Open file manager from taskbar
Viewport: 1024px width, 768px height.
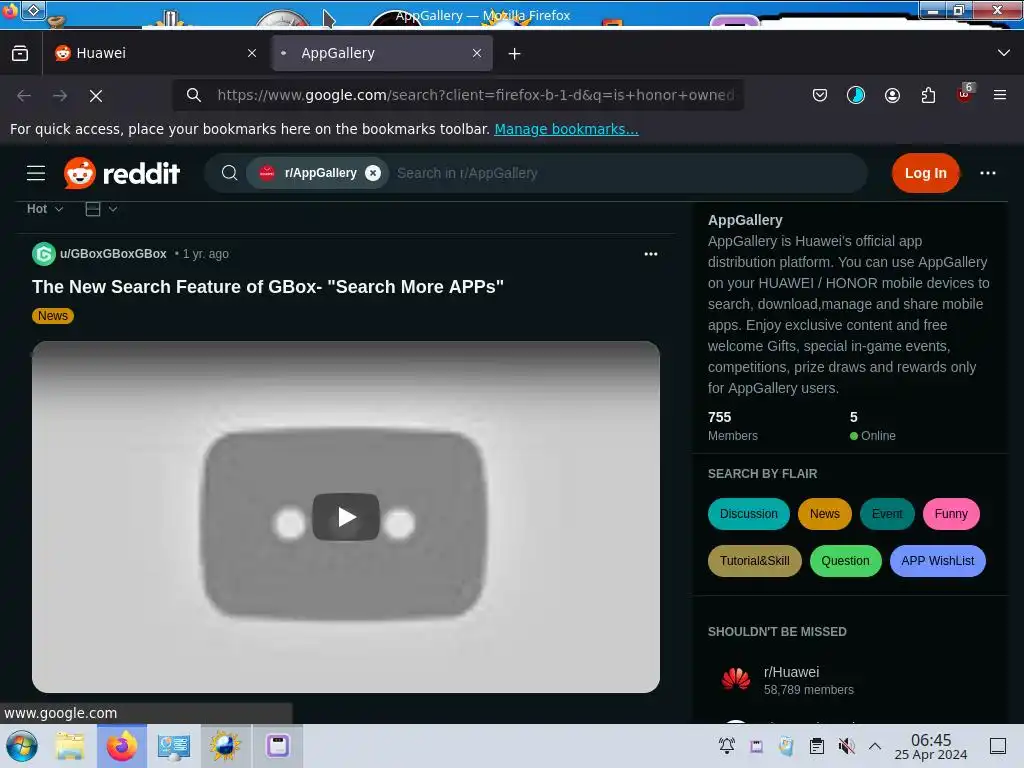tap(70, 746)
